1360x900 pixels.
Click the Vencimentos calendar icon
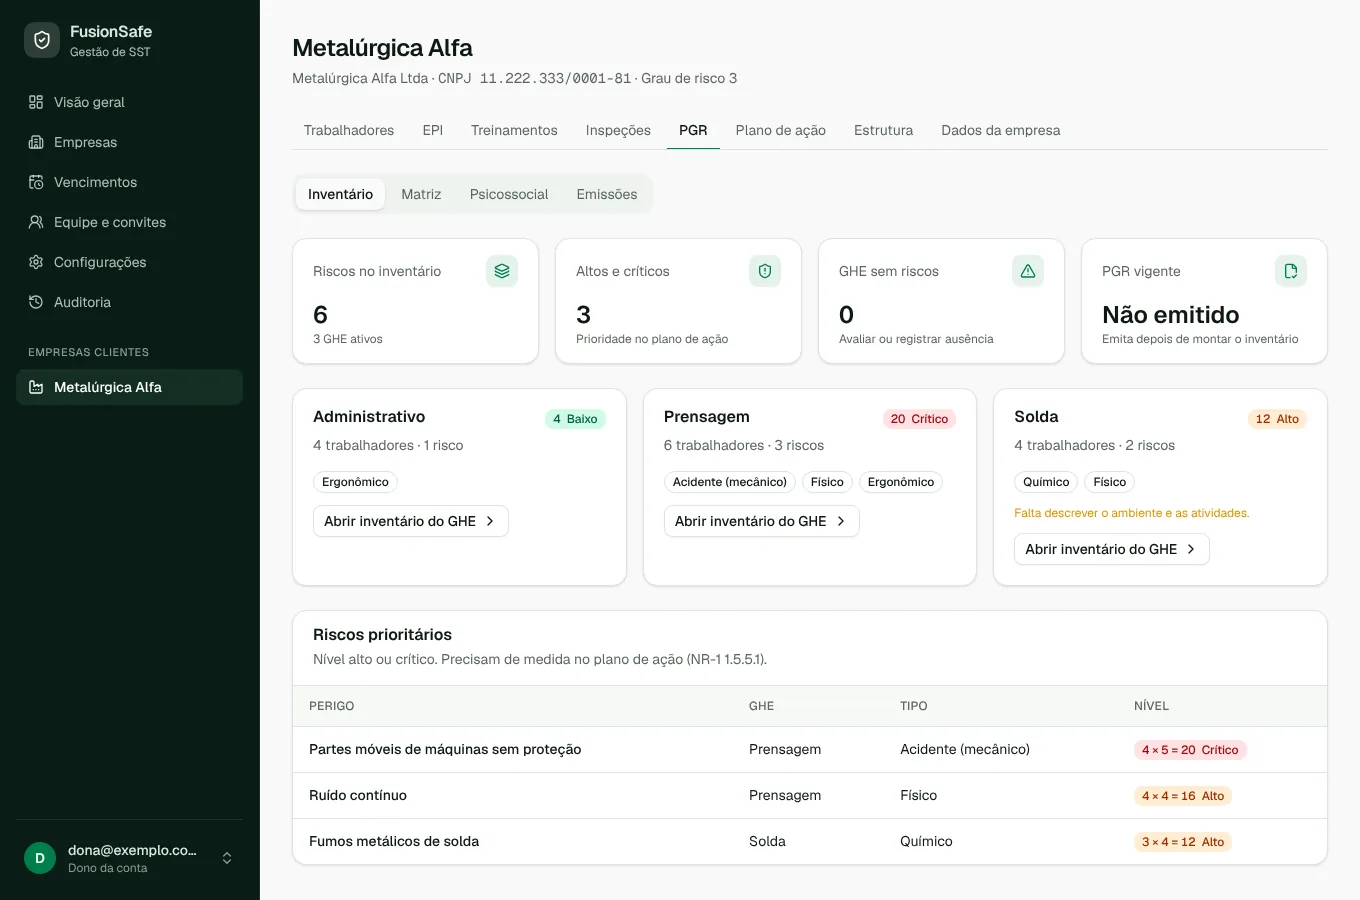click(36, 182)
